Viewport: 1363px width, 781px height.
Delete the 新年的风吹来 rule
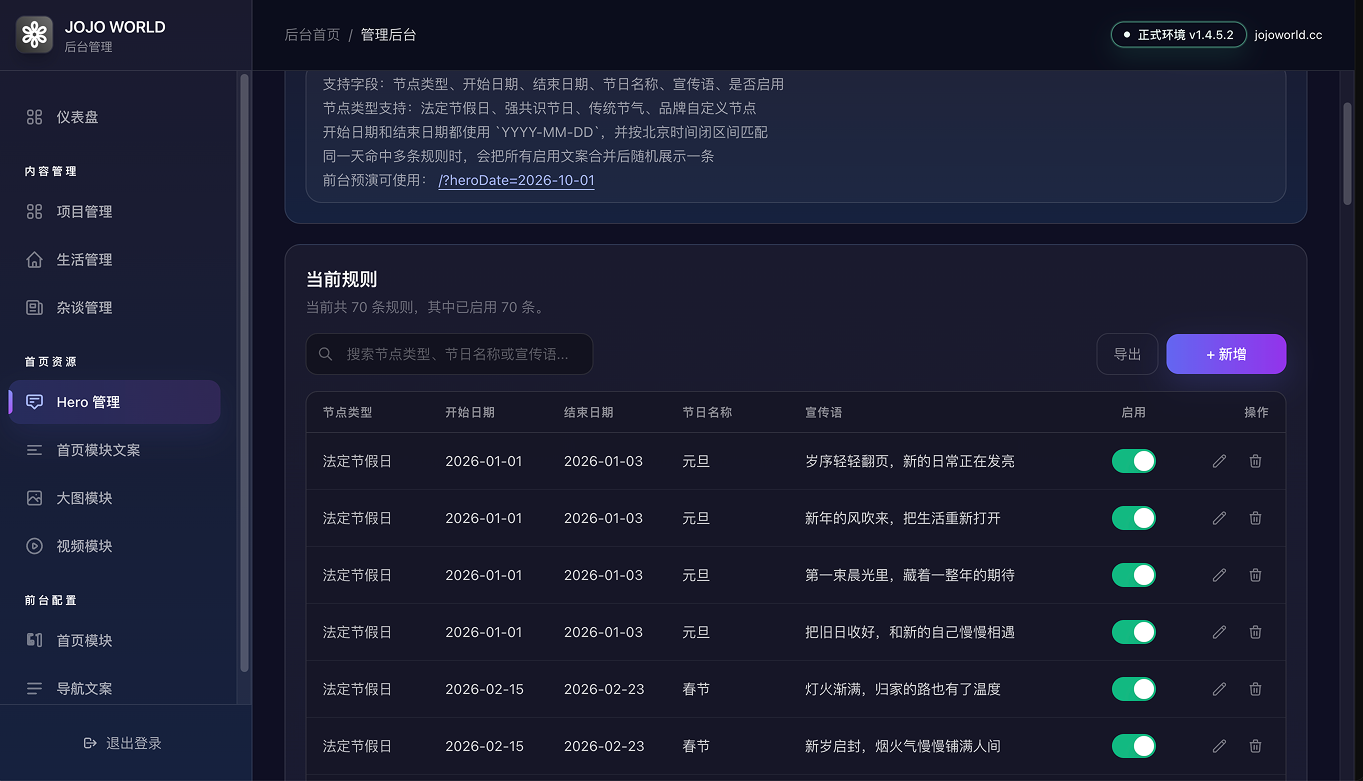pos(1255,518)
